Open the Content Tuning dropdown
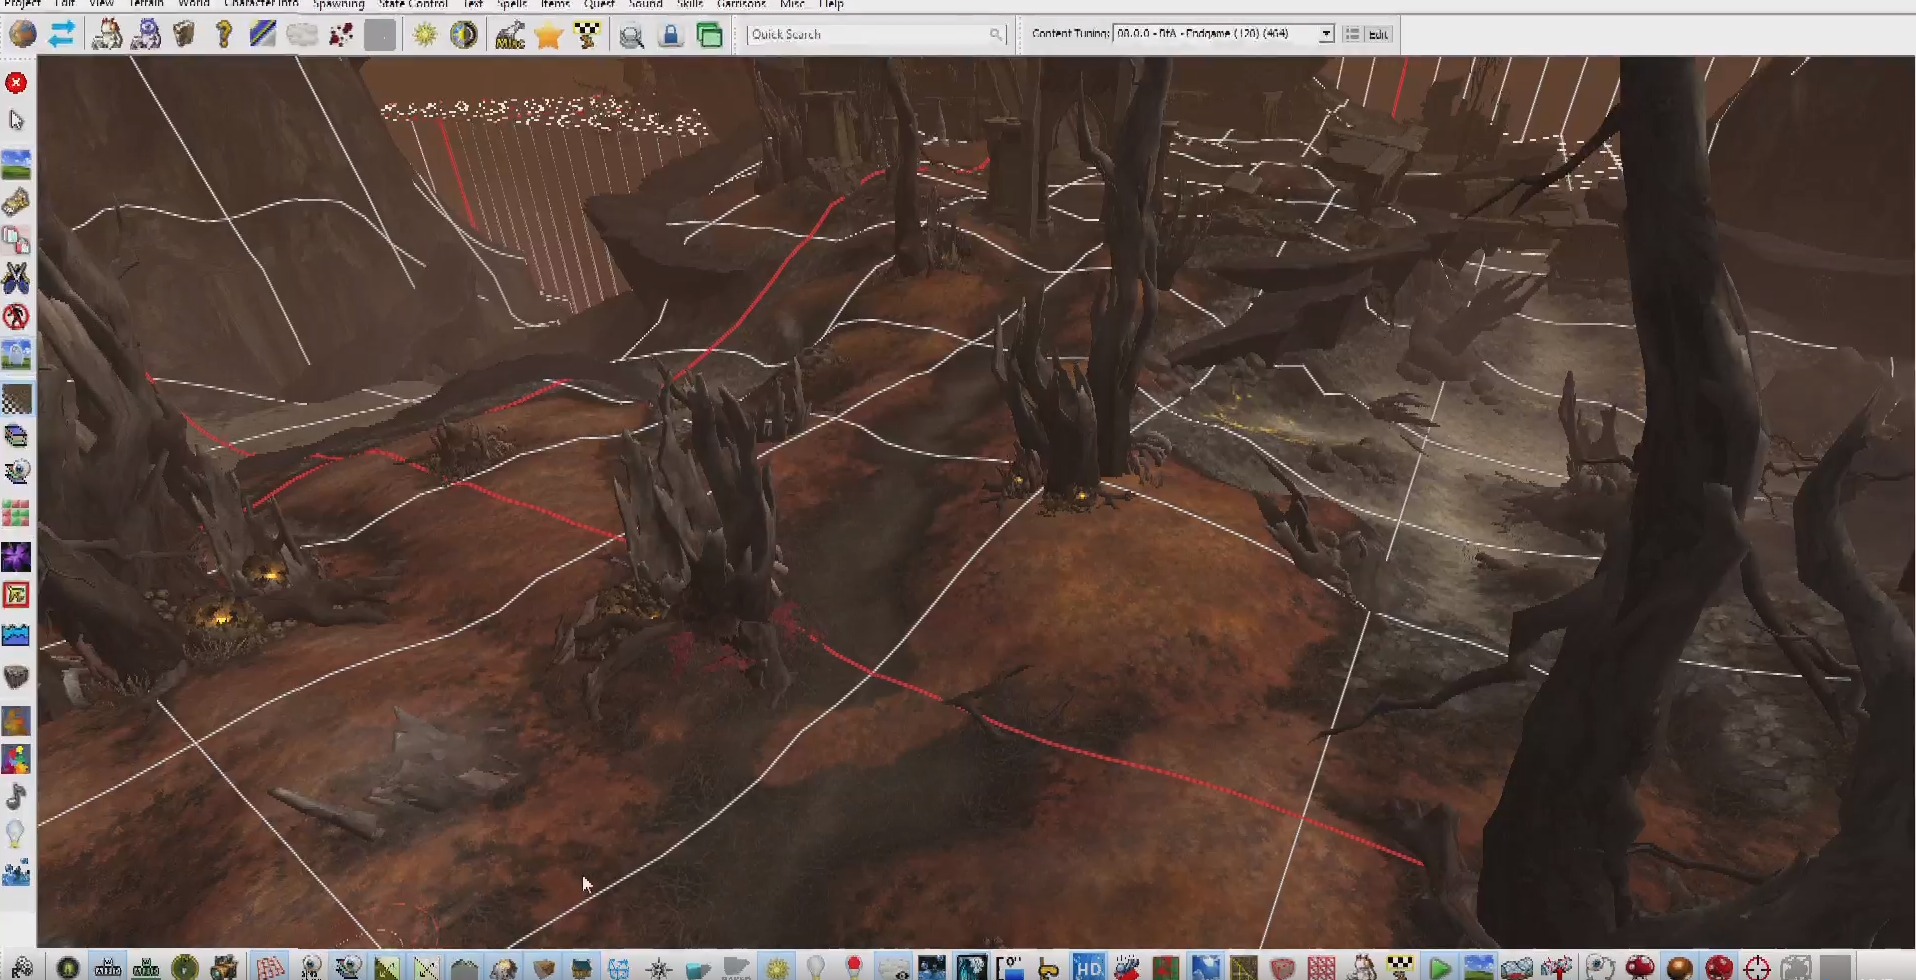Image resolution: width=1916 pixels, height=980 pixels. pyautogui.click(x=1326, y=34)
